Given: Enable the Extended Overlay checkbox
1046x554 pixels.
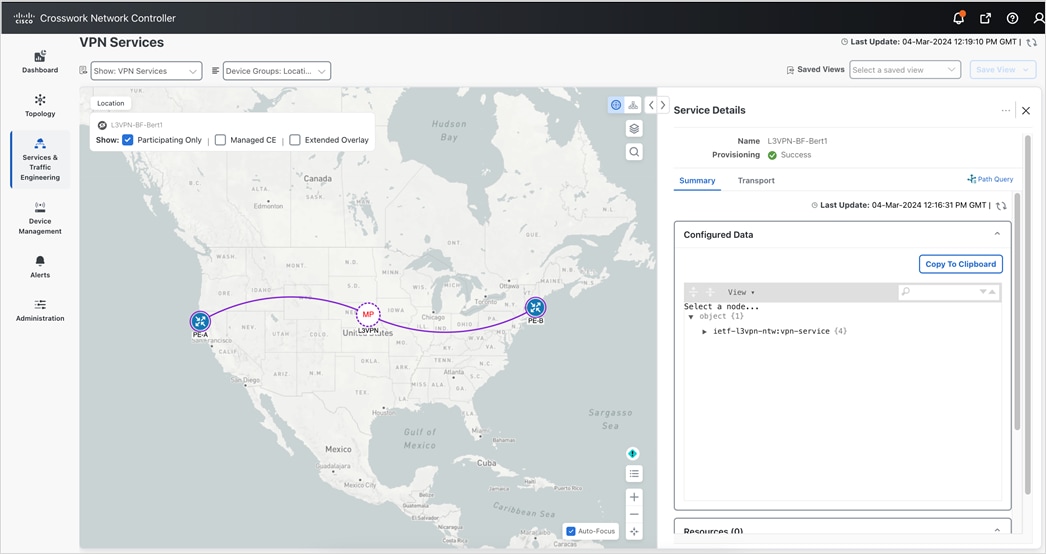Looking at the screenshot, I should 295,140.
